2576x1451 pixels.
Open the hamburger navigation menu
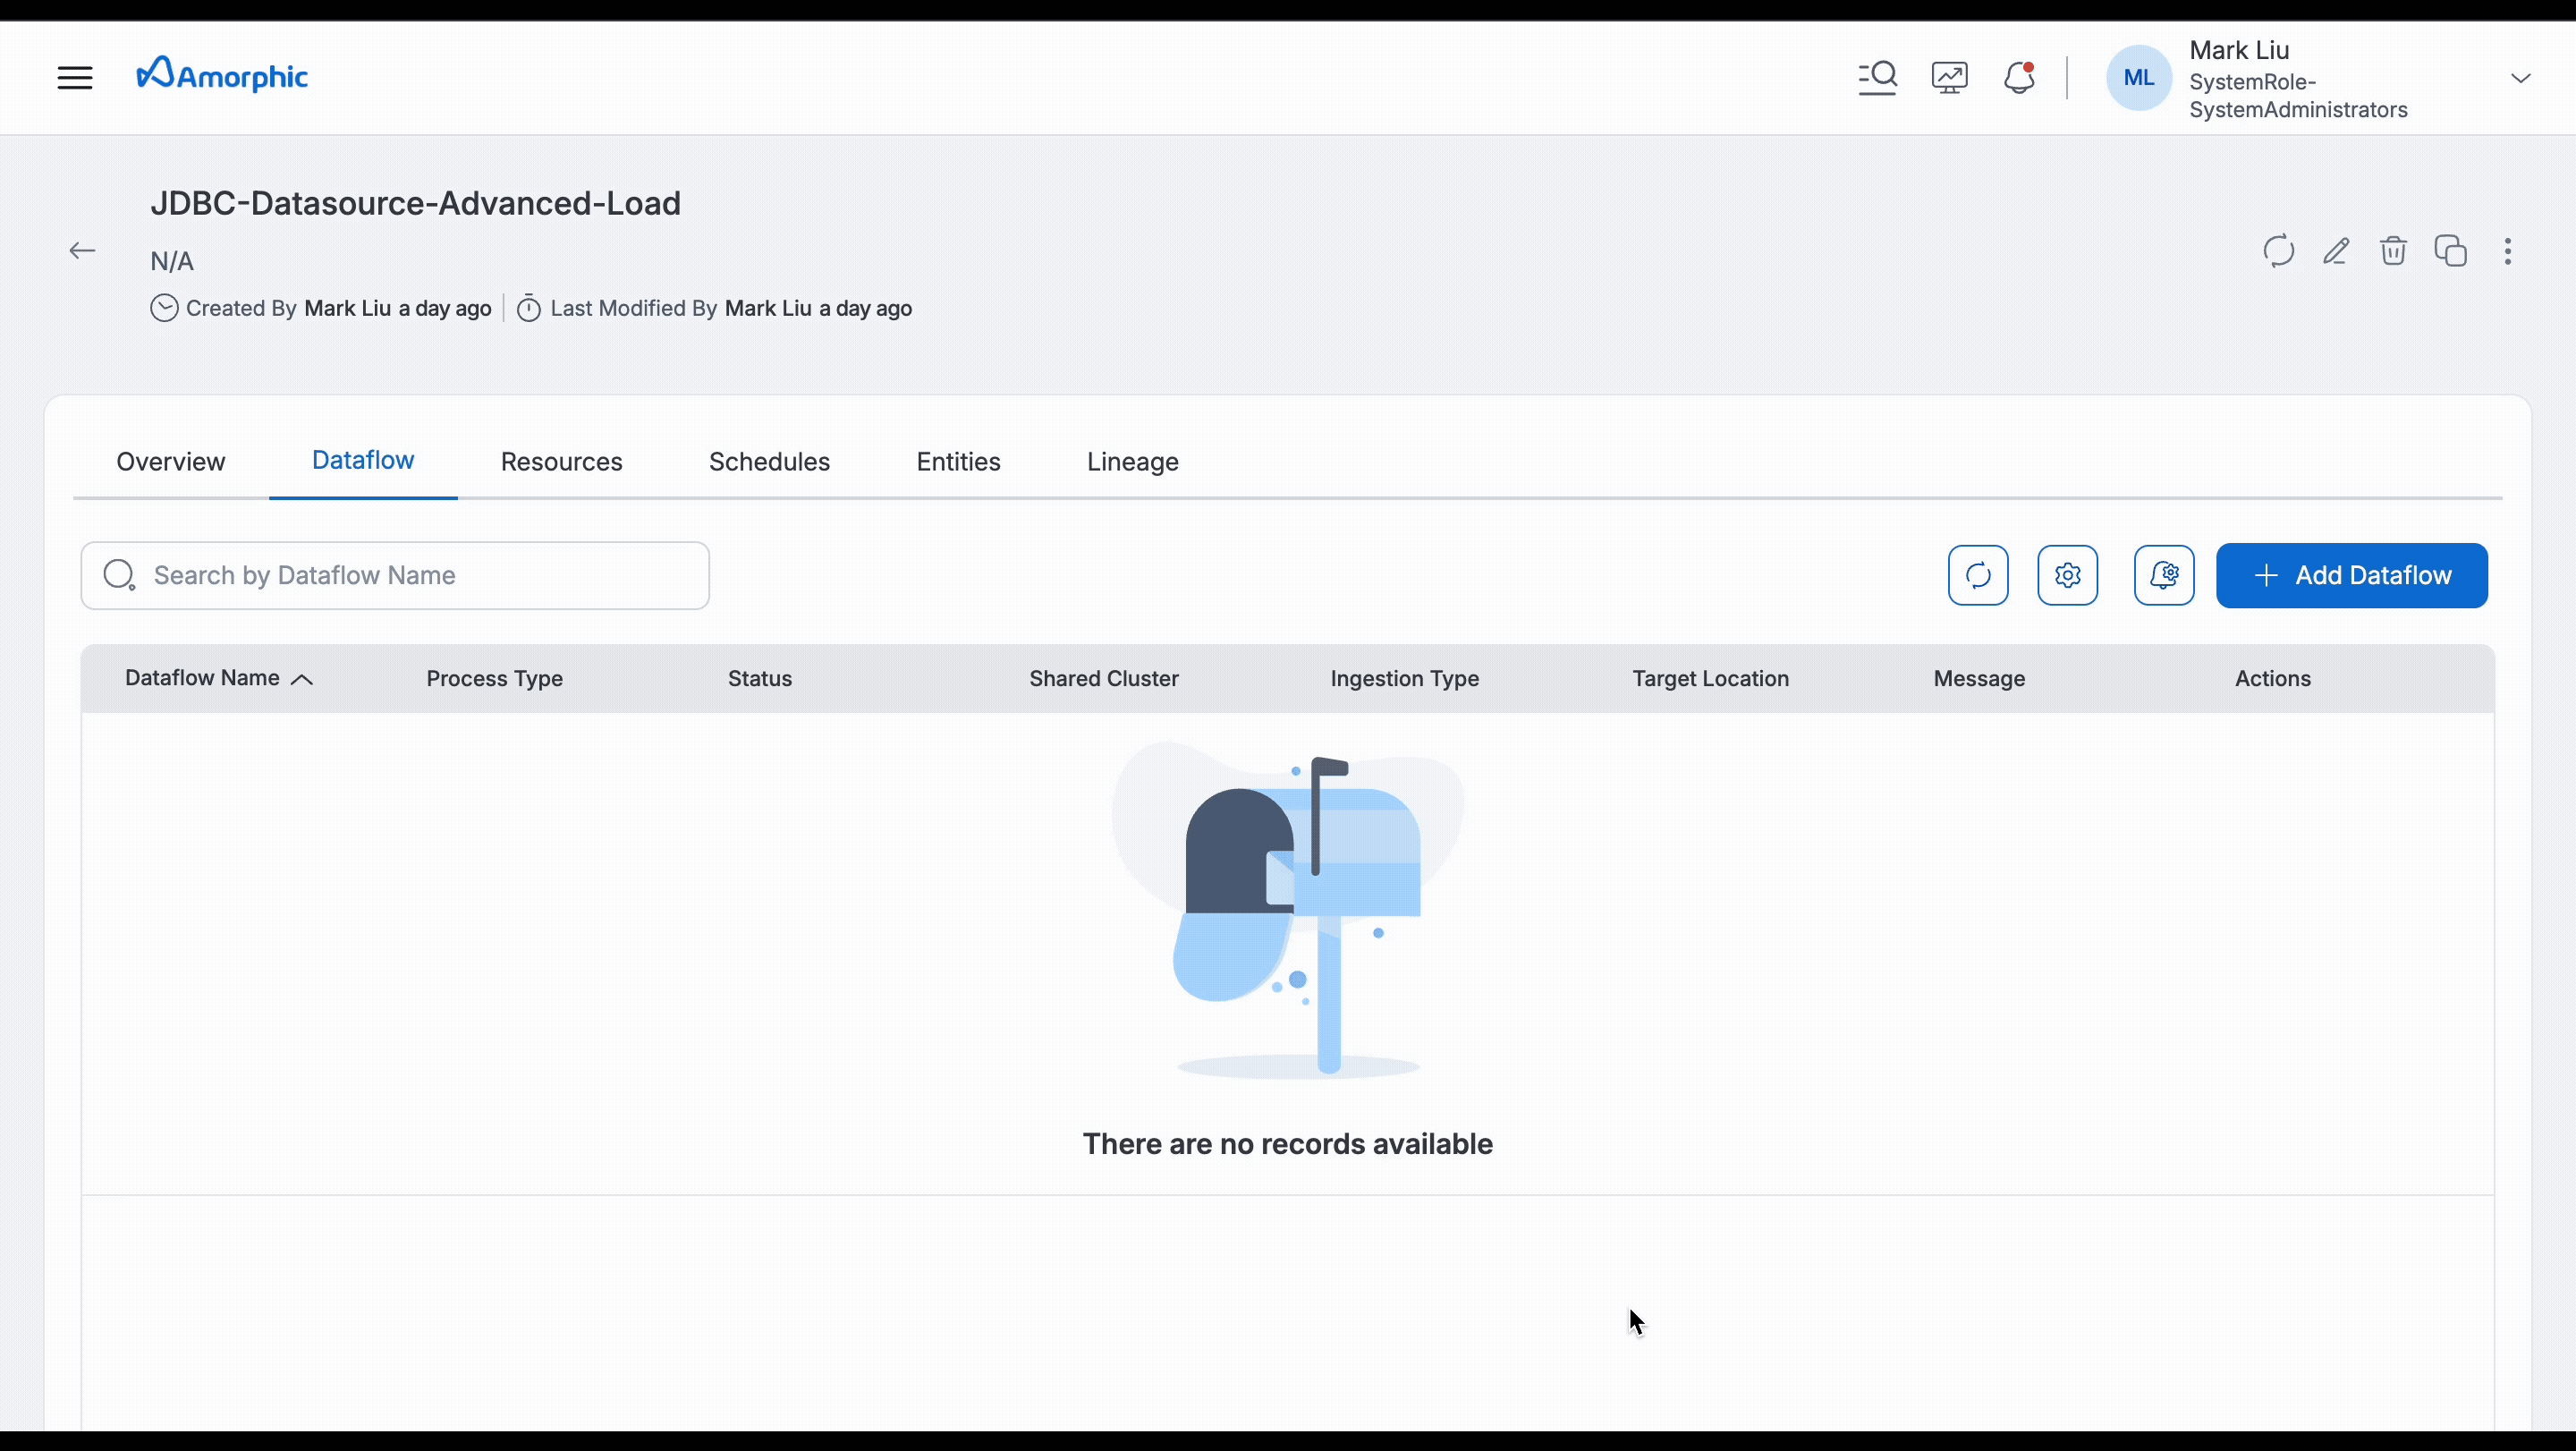tap(74, 77)
